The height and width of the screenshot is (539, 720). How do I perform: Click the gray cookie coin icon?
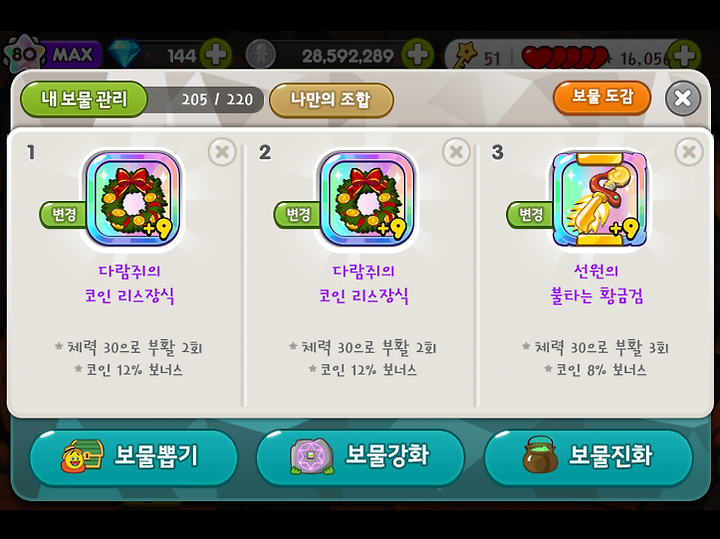click(x=261, y=55)
